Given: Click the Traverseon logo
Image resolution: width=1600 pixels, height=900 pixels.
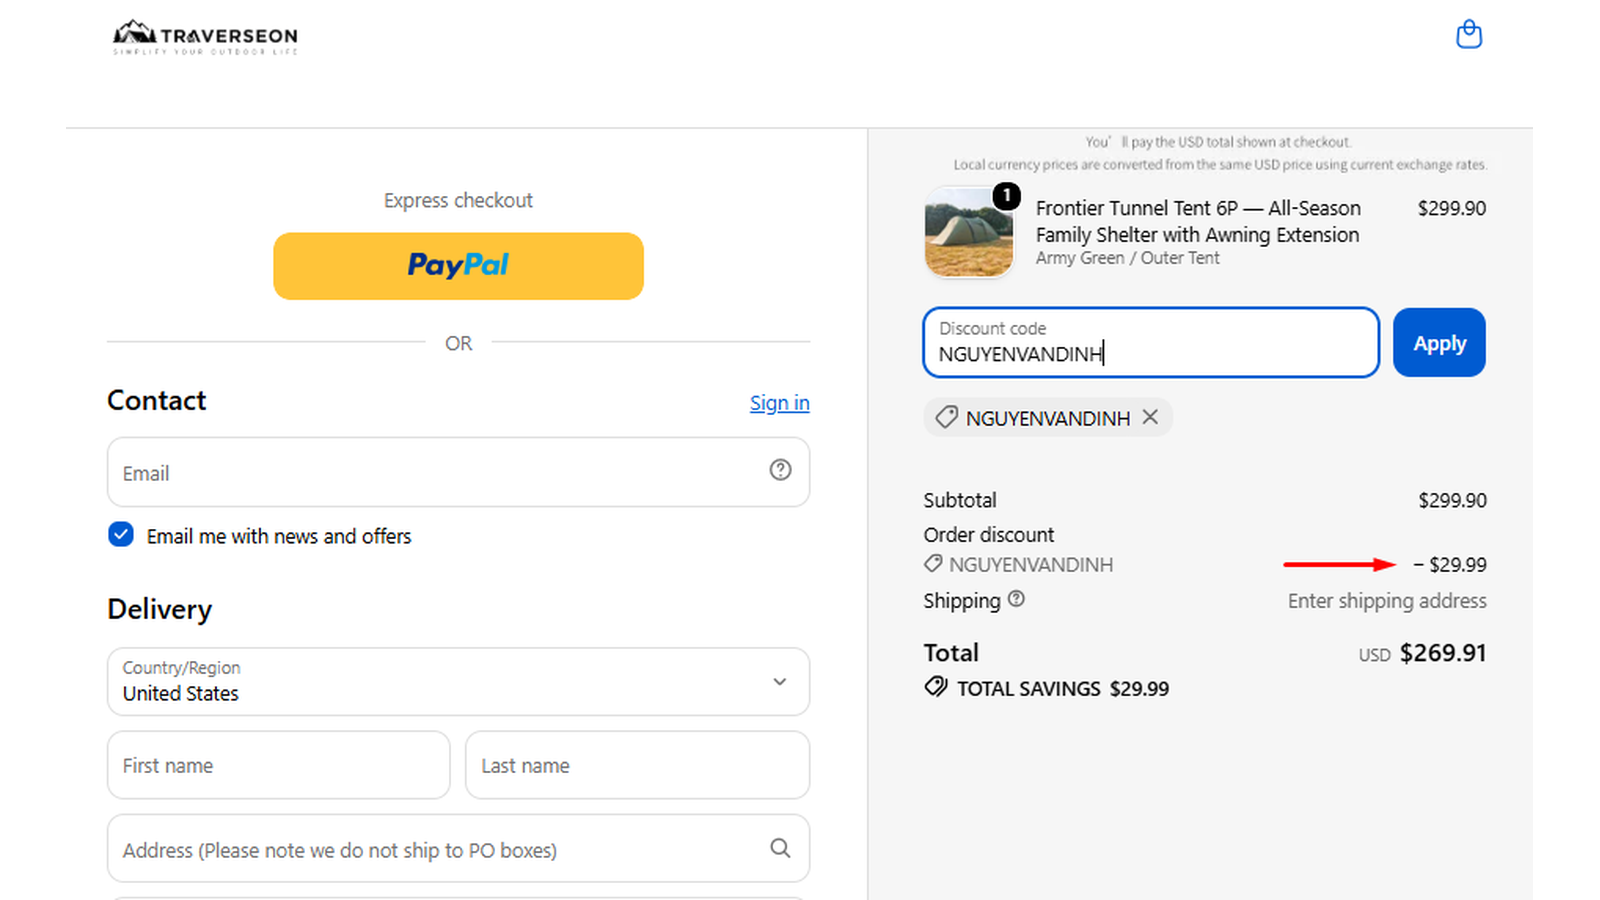Looking at the screenshot, I should [x=205, y=37].
